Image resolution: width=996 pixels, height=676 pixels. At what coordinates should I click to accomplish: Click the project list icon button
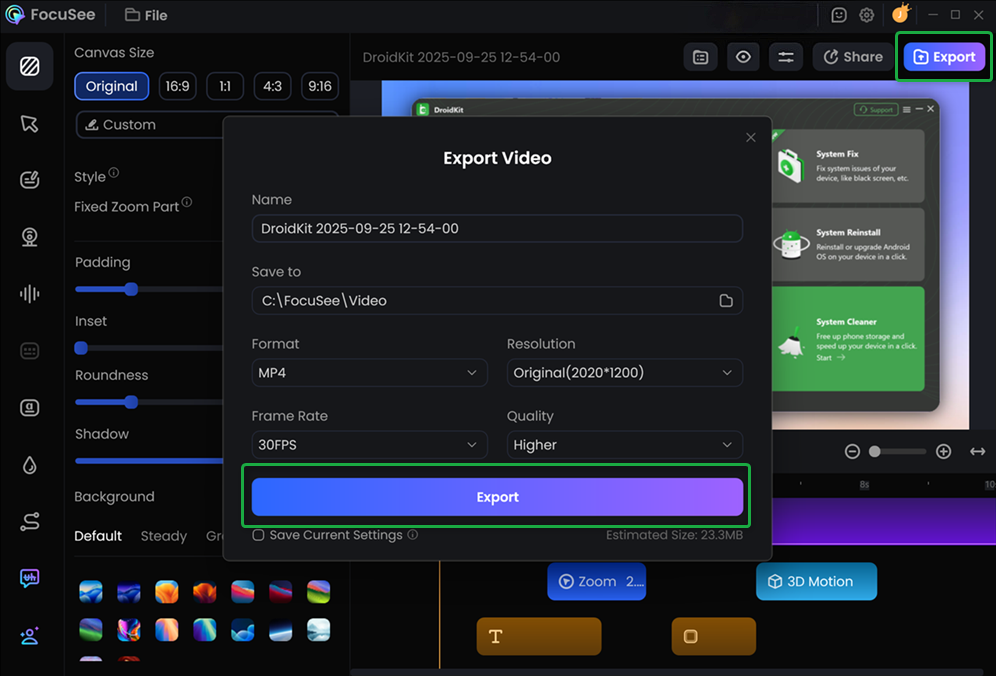(701, 57)
